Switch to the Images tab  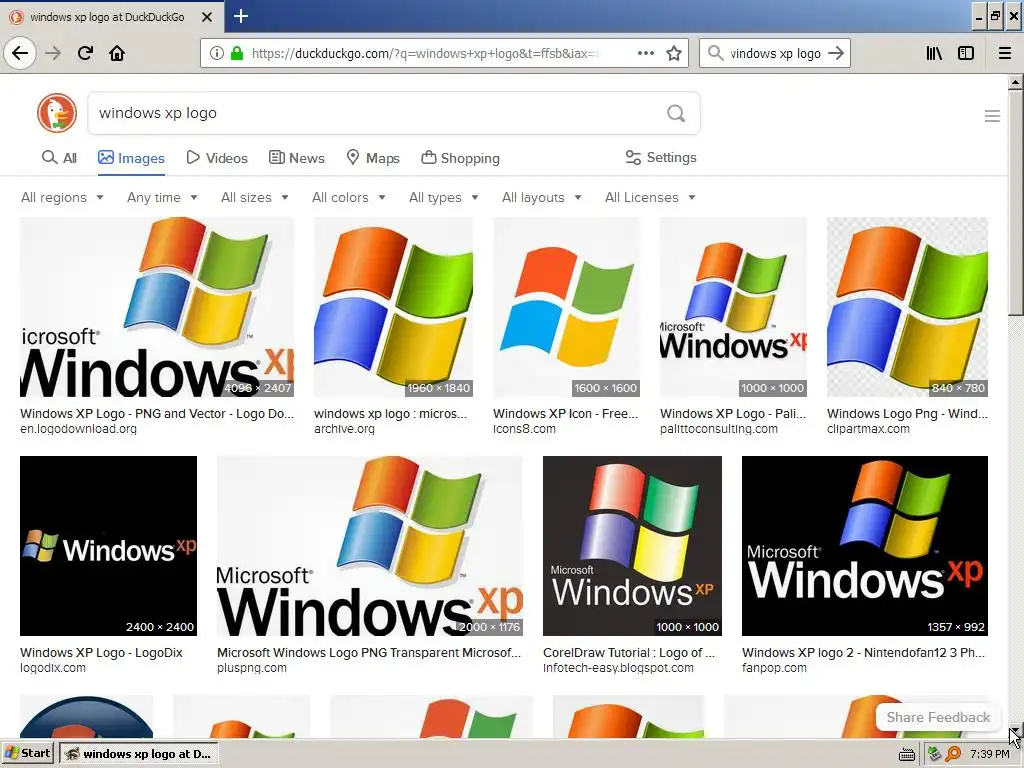[131, 158]
